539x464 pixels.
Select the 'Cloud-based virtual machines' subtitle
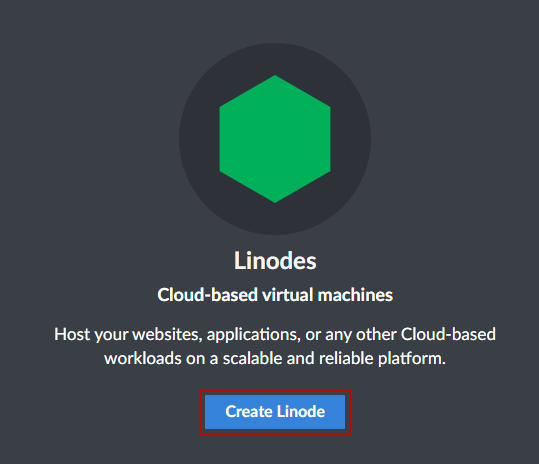coord(275,295)
